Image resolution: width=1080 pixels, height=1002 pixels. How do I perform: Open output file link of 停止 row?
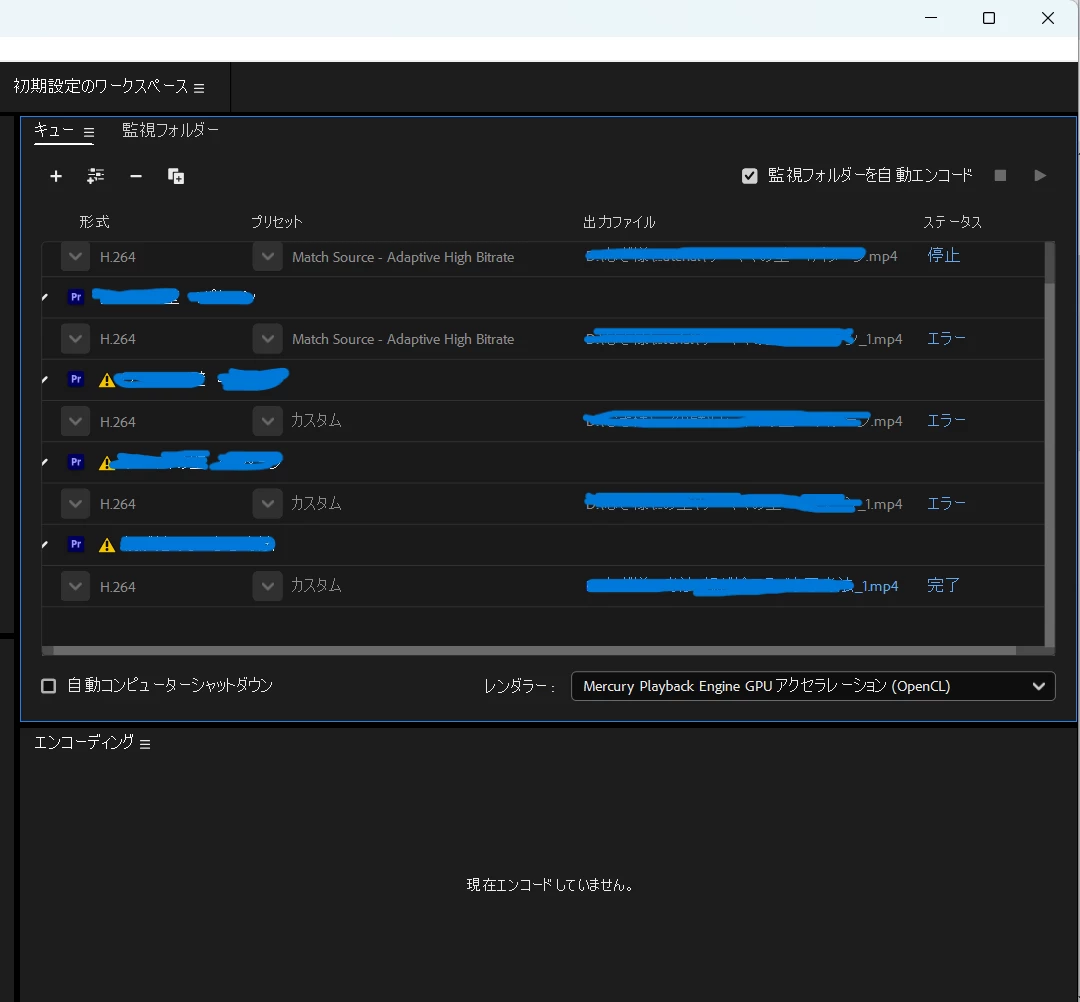coord(741,256)
